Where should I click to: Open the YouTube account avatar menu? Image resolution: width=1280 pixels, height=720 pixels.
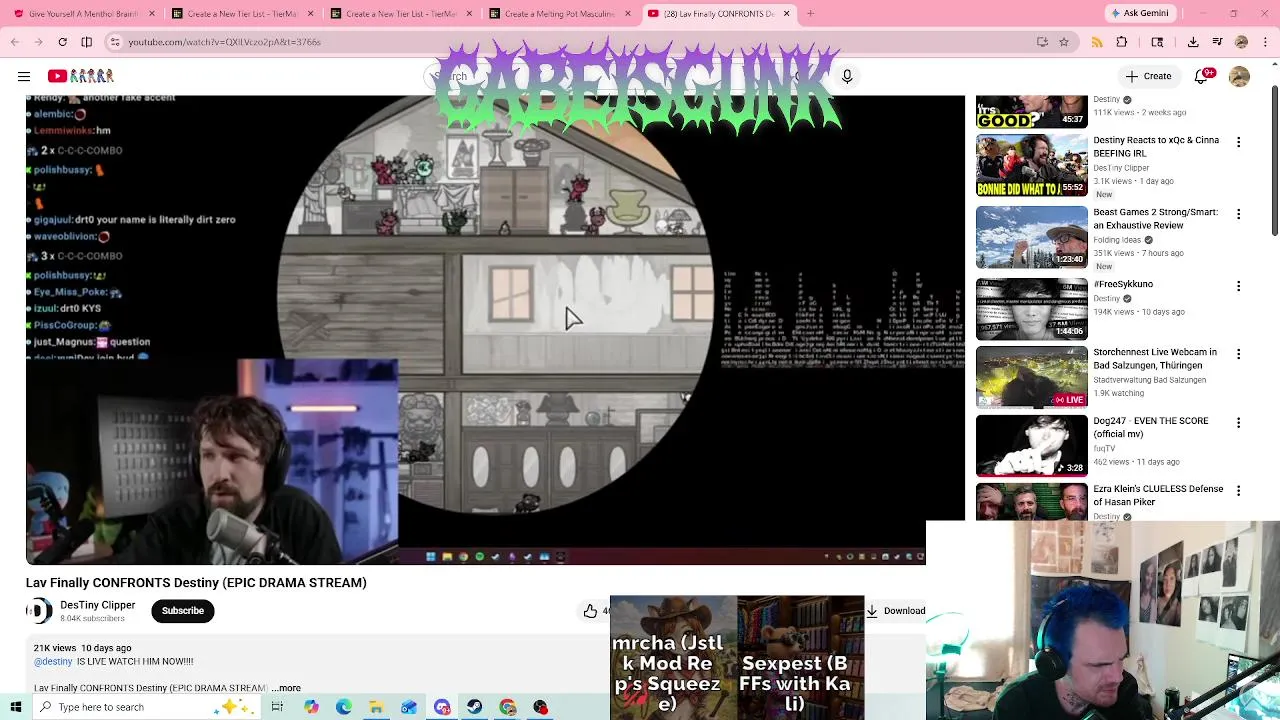pos(1239,76)
